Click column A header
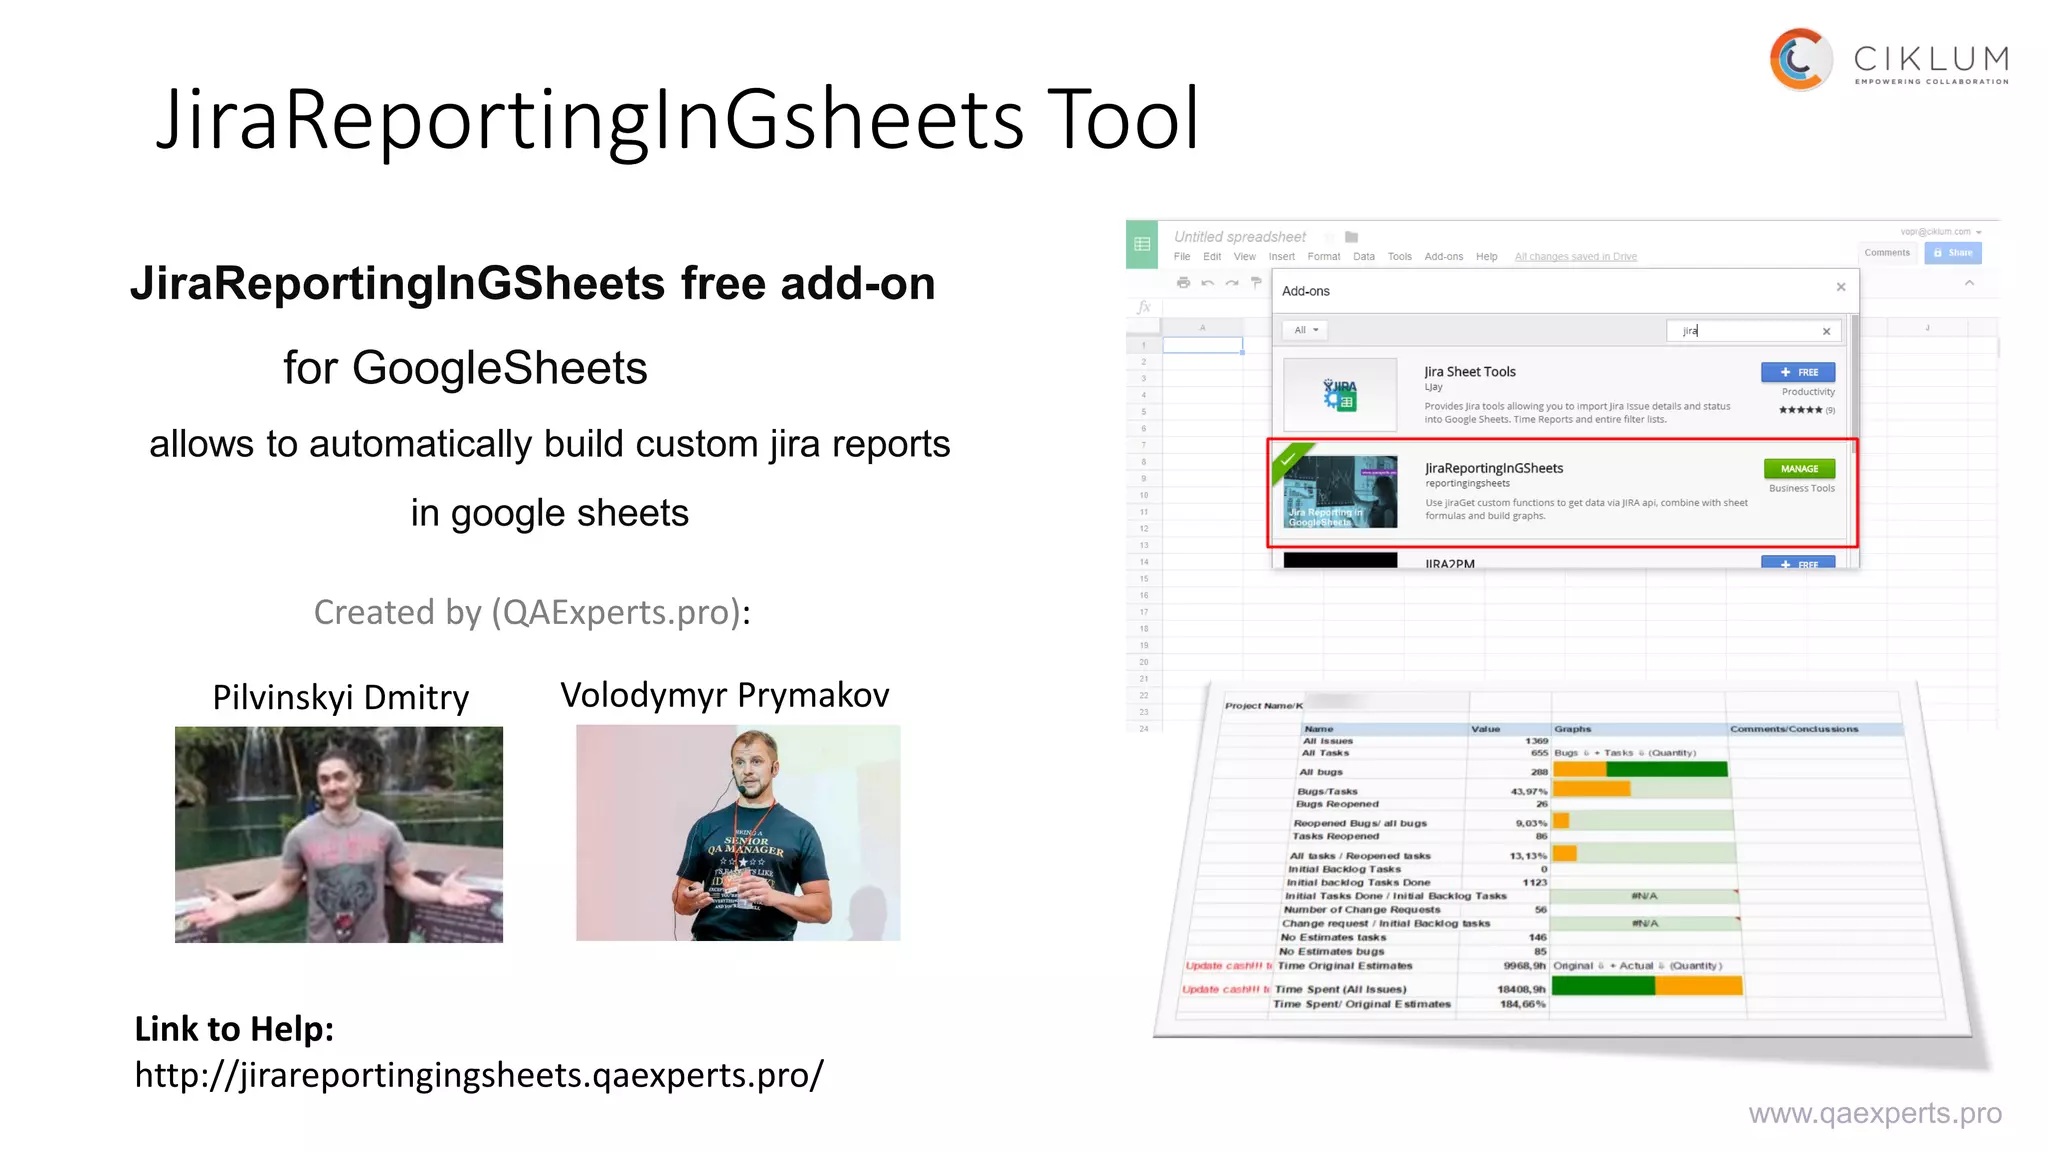 coord(1202,327)
